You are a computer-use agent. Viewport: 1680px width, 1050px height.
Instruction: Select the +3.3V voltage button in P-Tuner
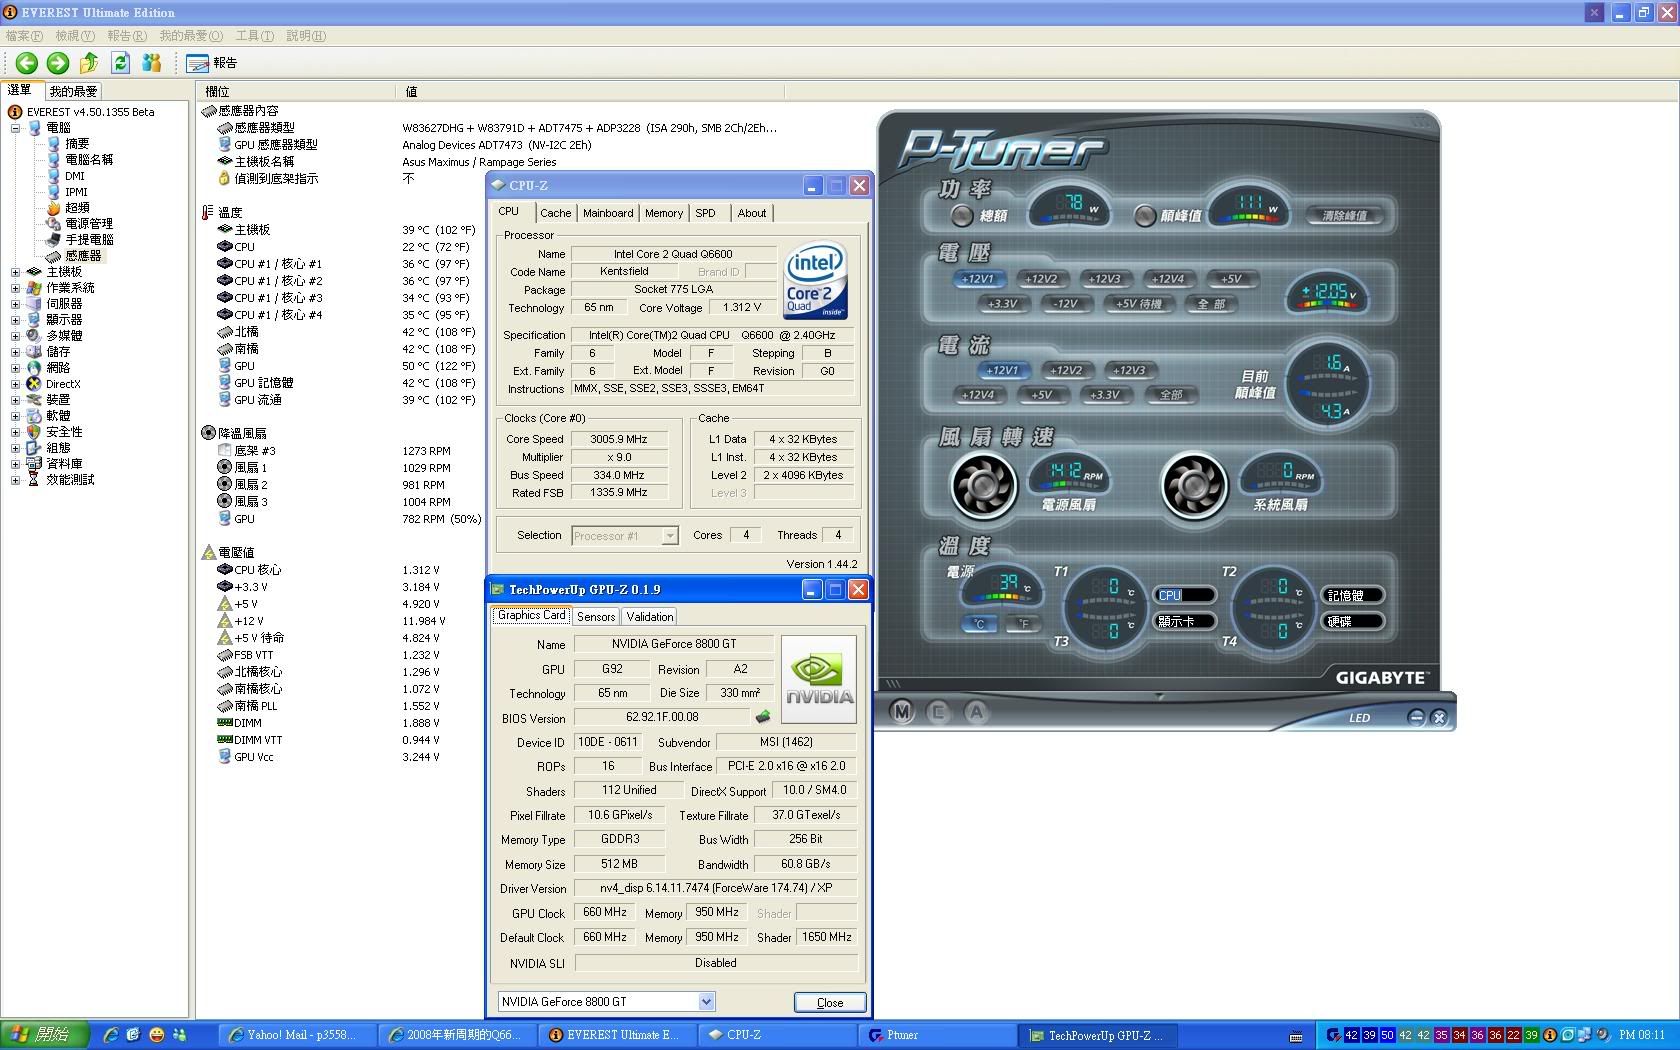pos(1002,304)
